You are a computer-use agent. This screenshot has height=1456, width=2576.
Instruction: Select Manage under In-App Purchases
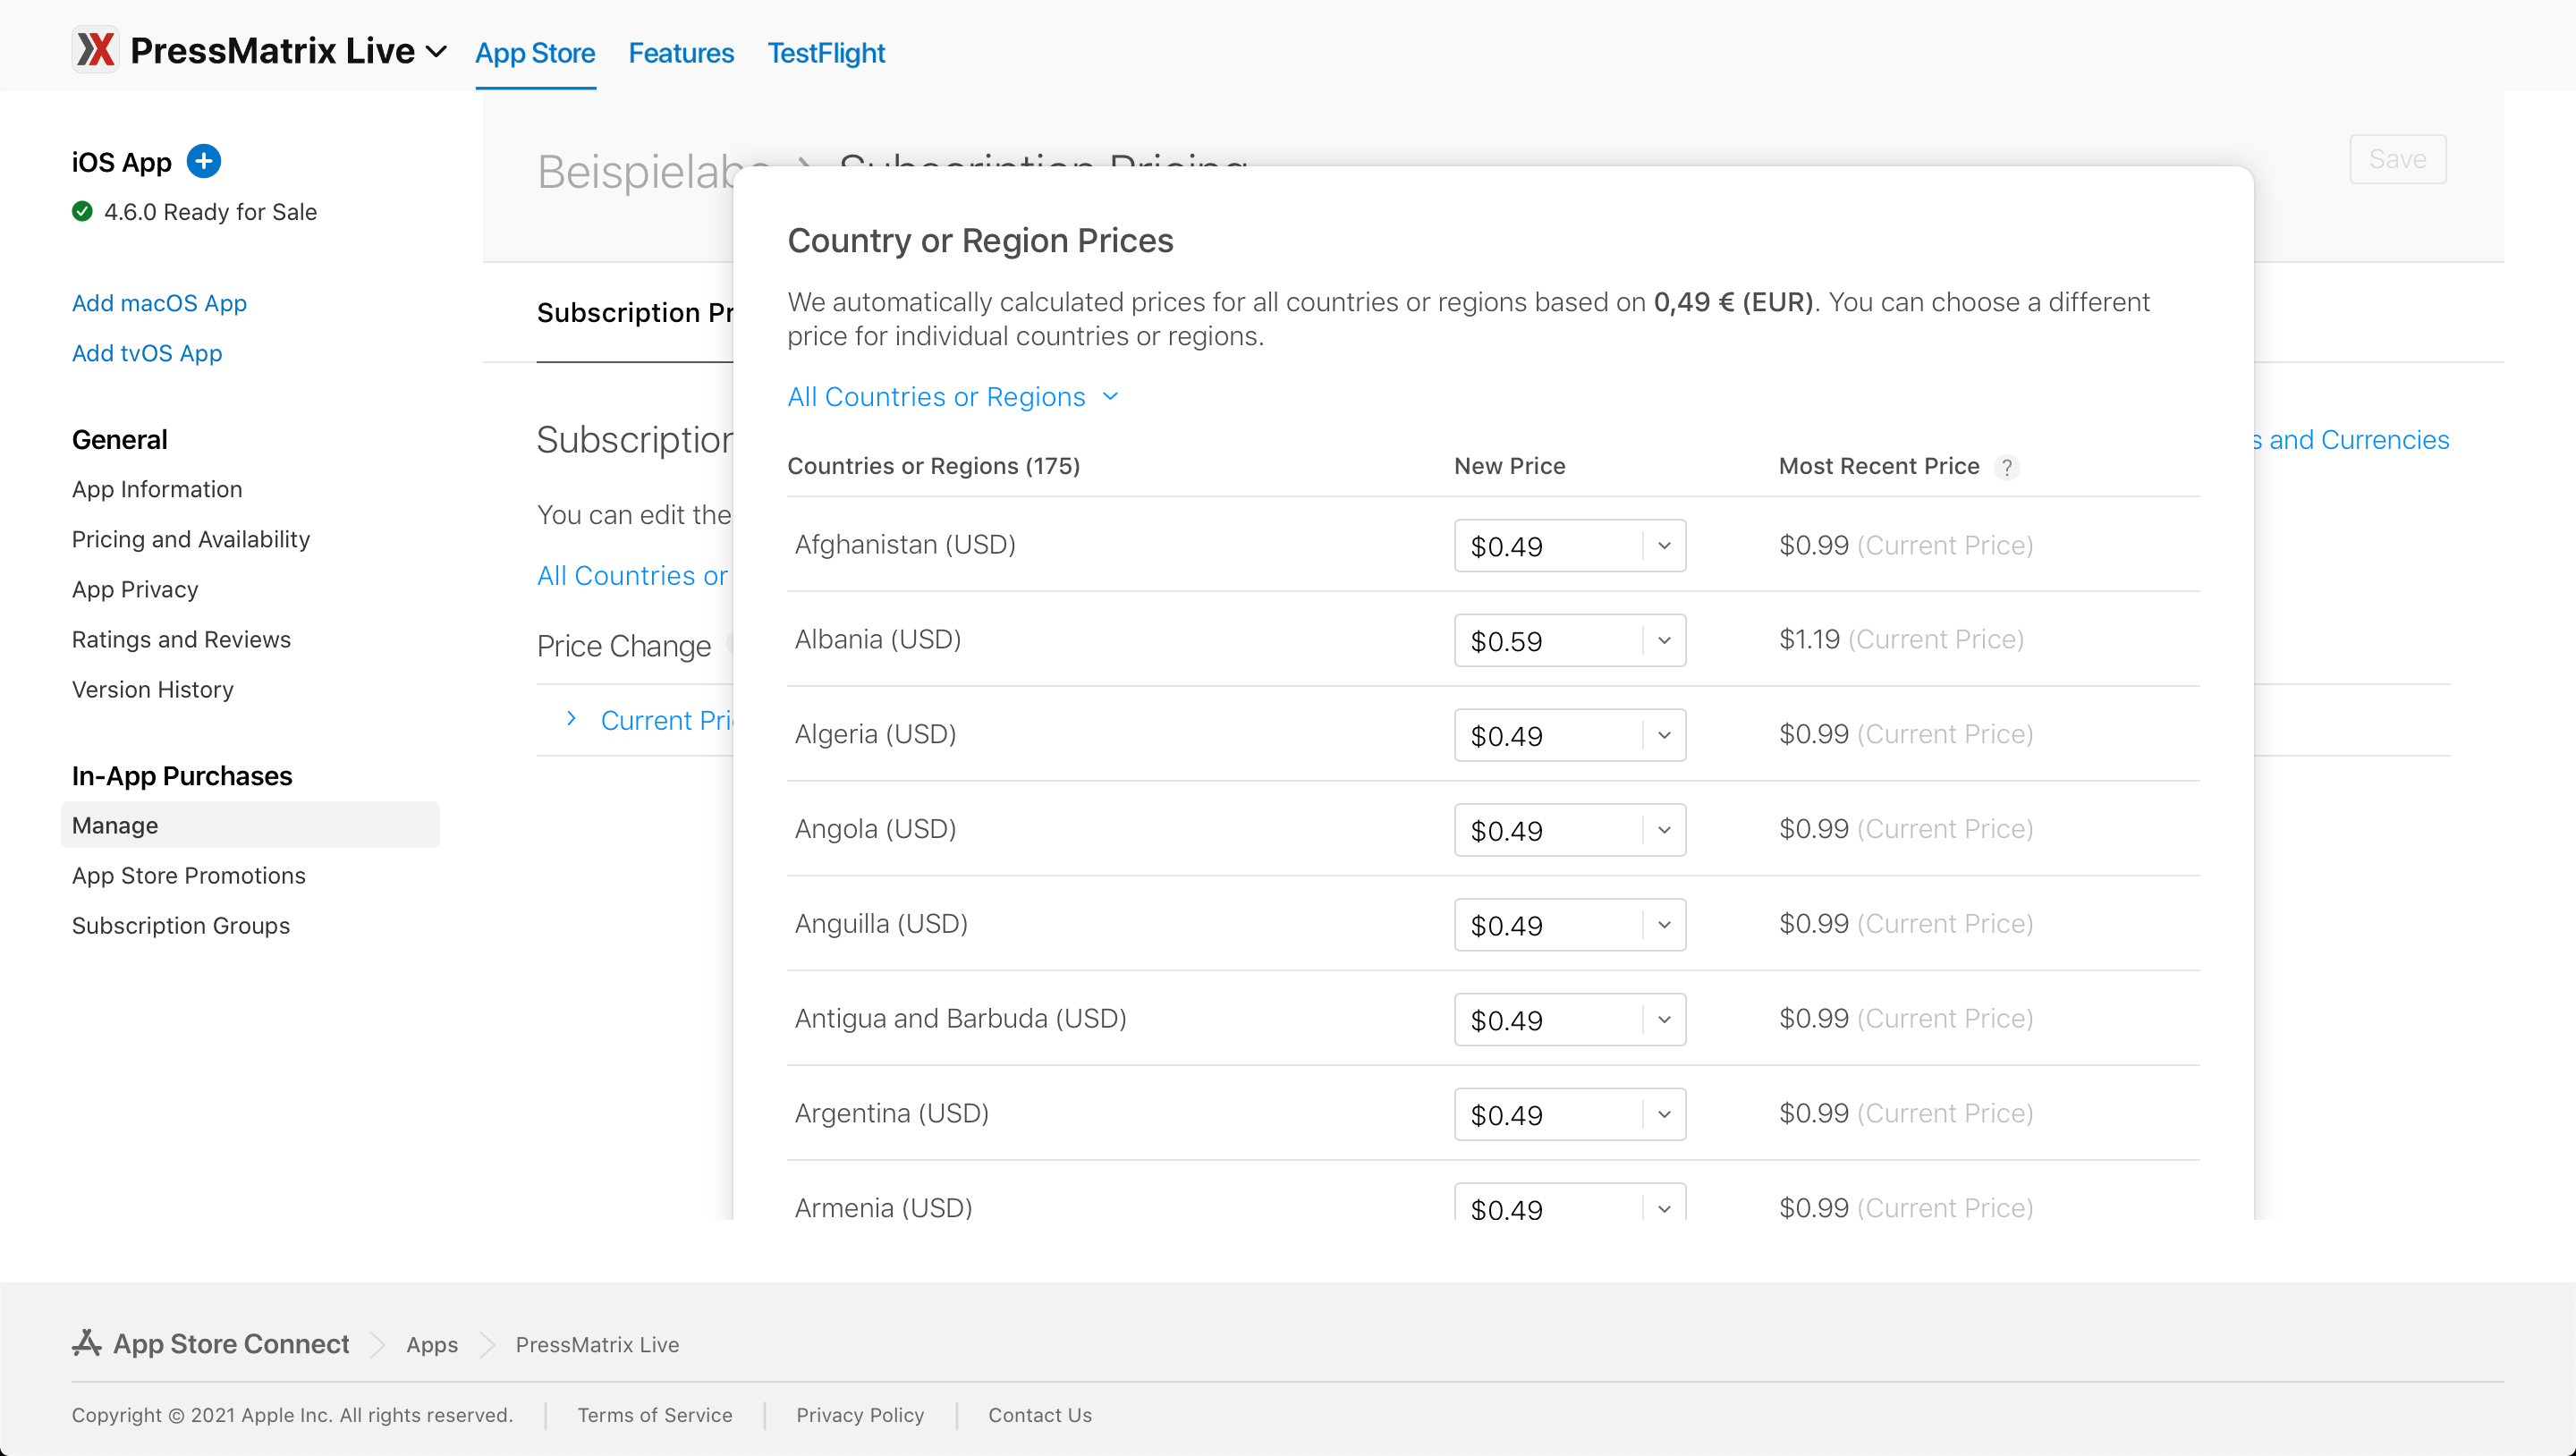250,825
